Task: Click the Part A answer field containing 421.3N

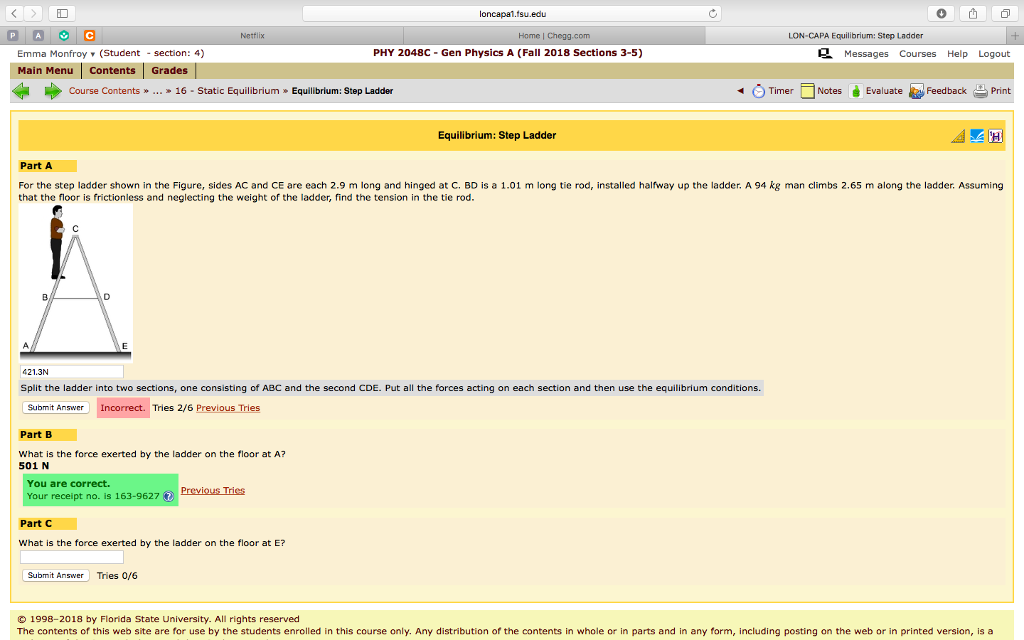Action: pyautogui.click(x=72, y=372)
